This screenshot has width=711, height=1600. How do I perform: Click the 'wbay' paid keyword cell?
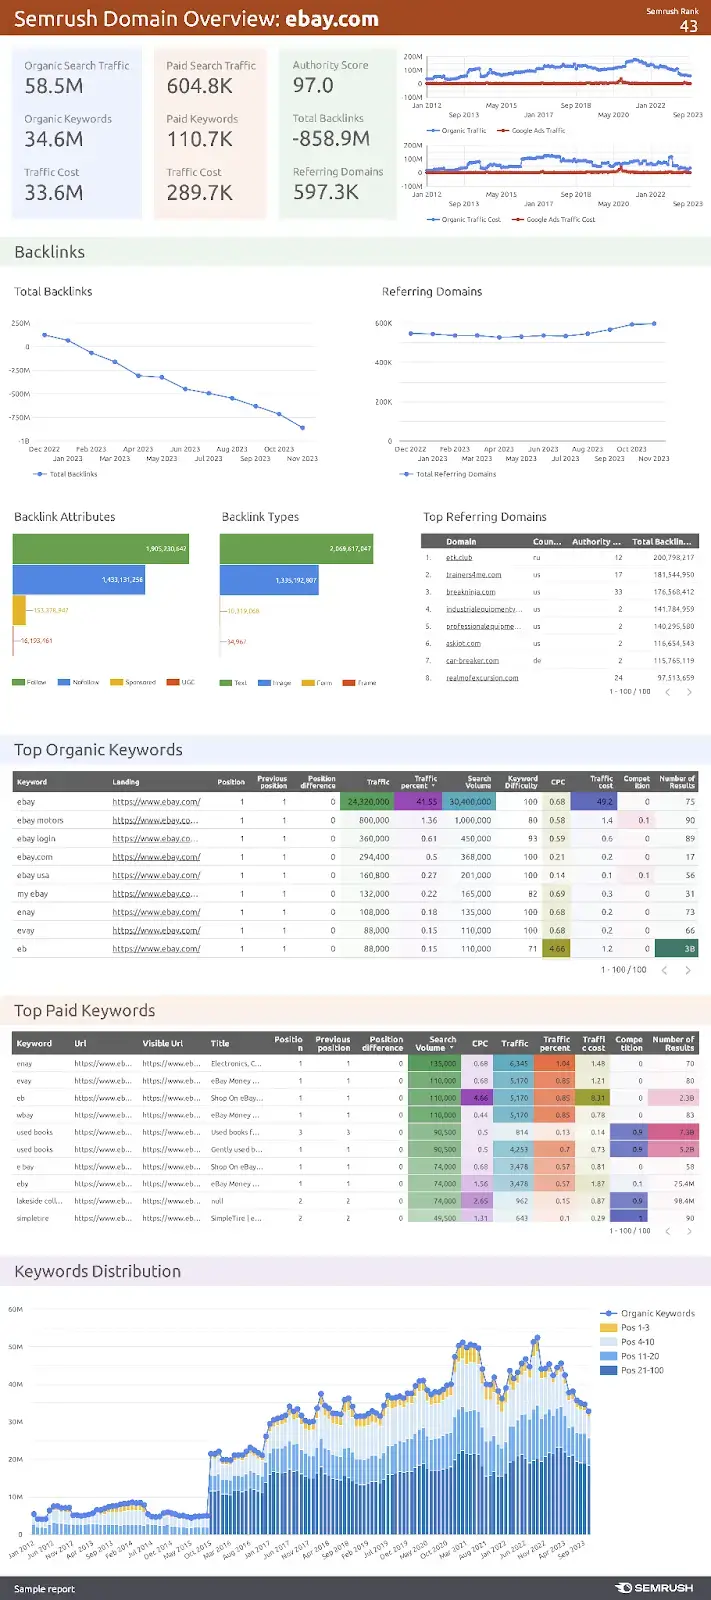[x=25, y=1115]
